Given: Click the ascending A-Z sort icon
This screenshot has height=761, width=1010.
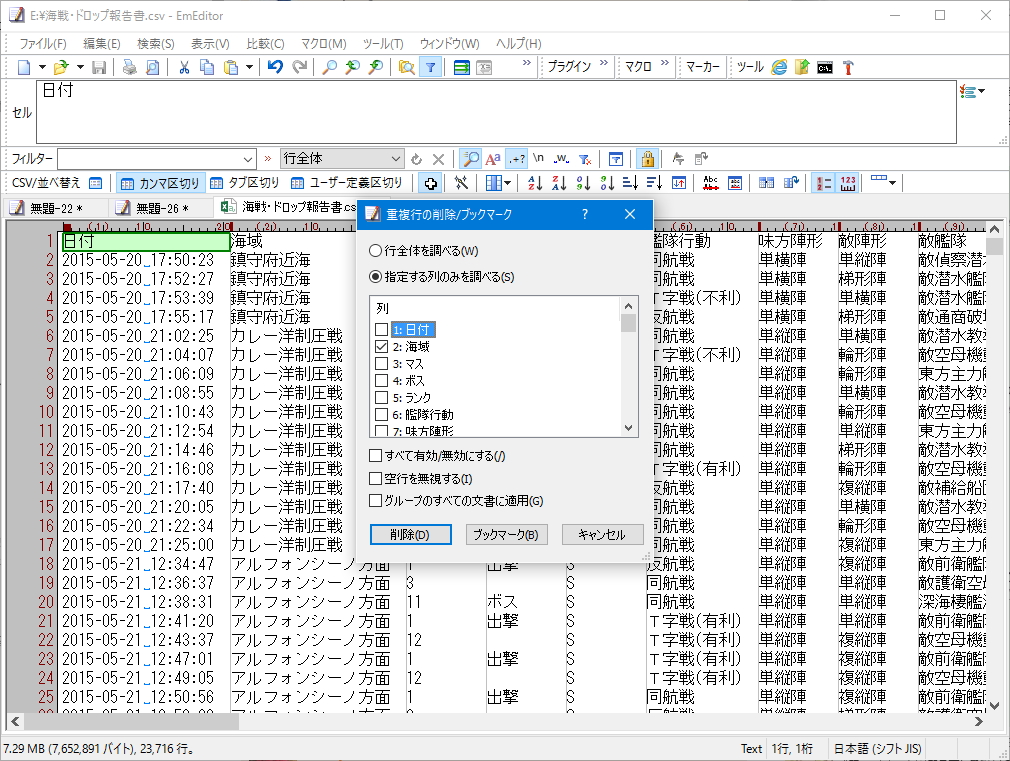Looking at the screenshot, I should tap(534, 182).
